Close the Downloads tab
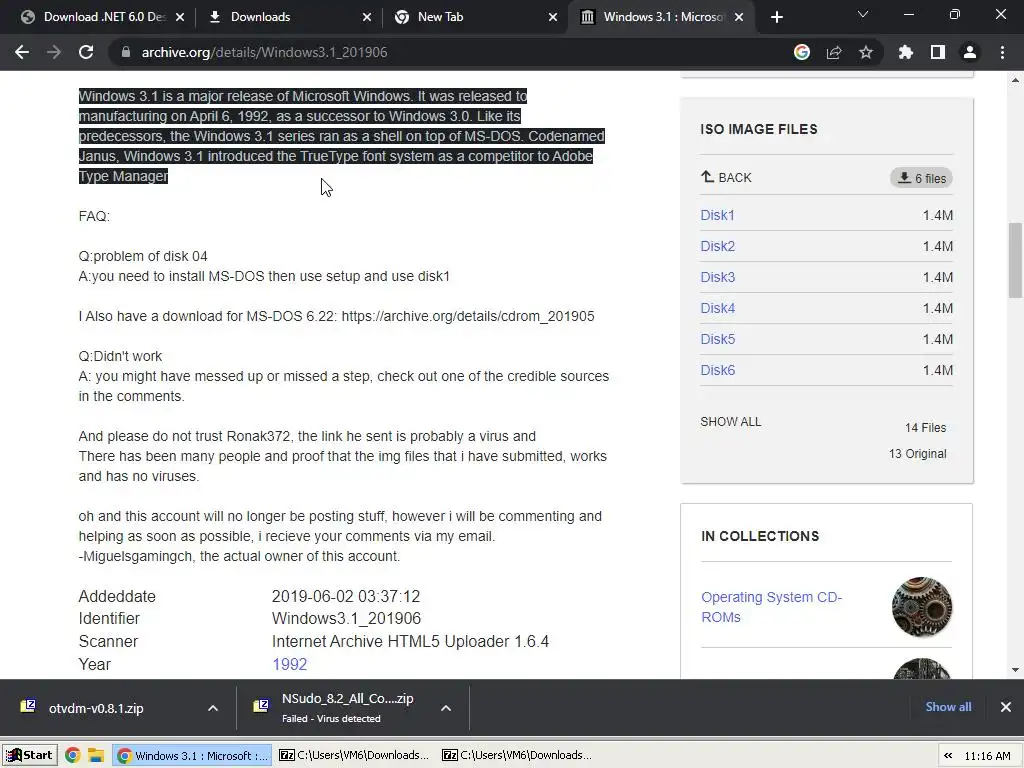Viewport: 1024px width, 768px height. coord(367,17)
